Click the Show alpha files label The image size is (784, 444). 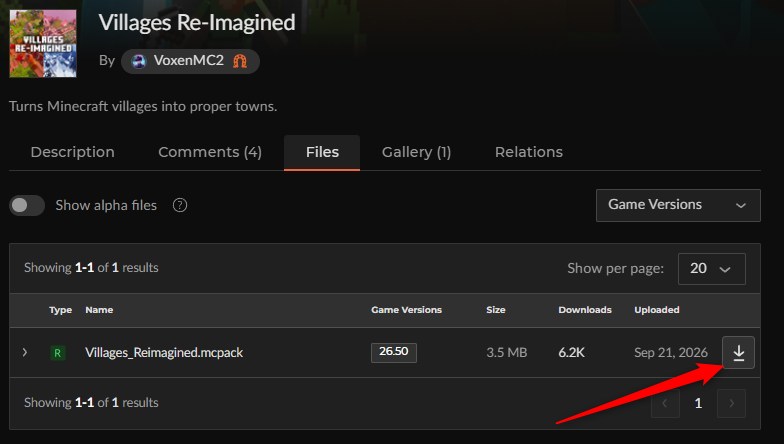106,206
